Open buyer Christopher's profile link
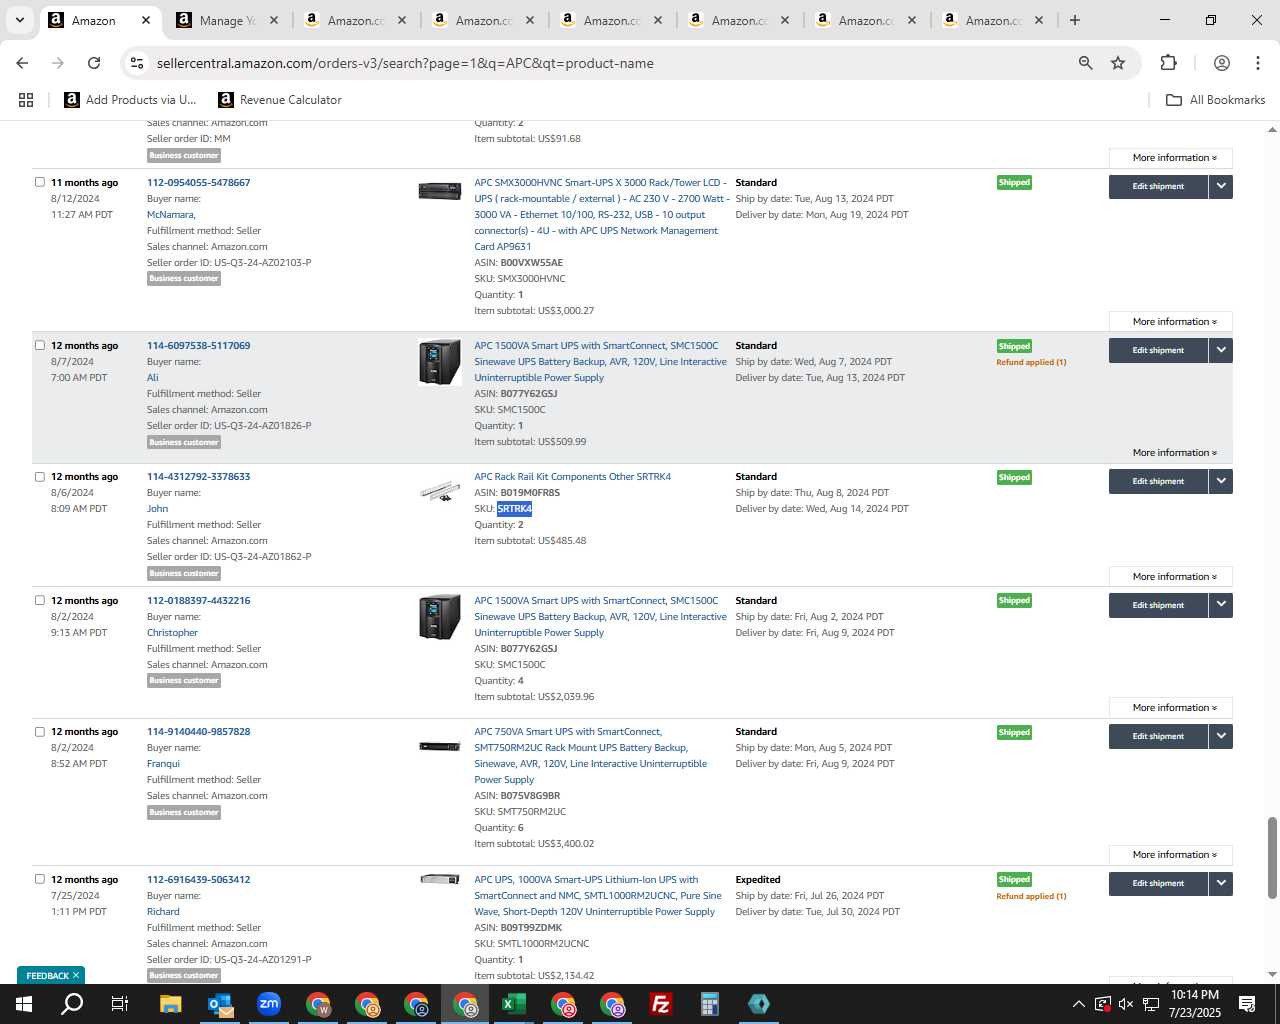1280x1024 pixels. point(172,632)
